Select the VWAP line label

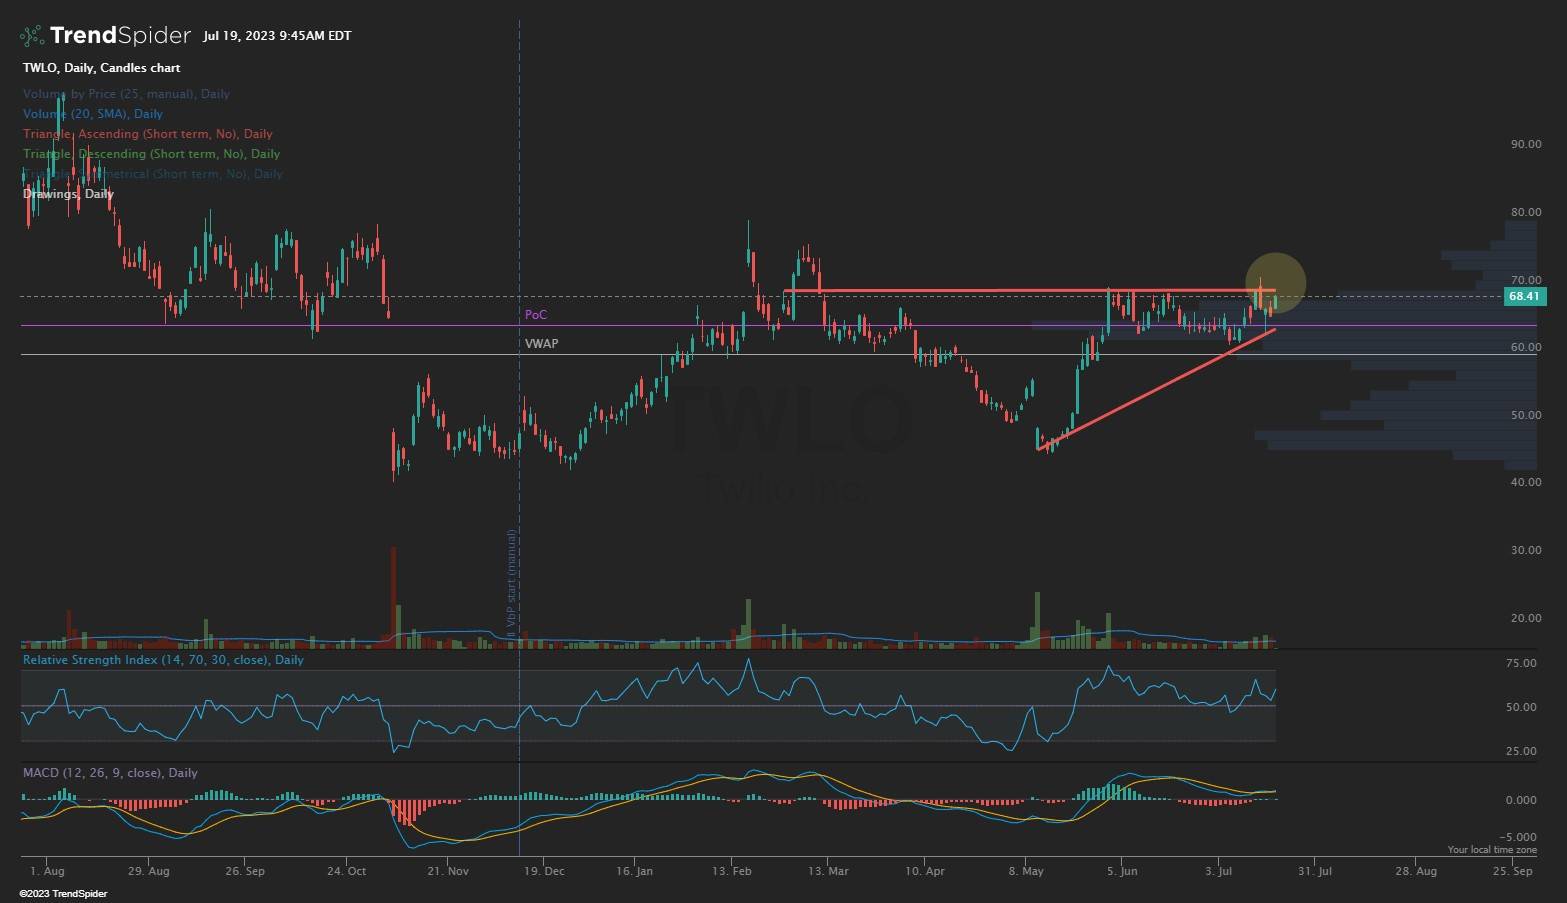(x=540, y=343)
